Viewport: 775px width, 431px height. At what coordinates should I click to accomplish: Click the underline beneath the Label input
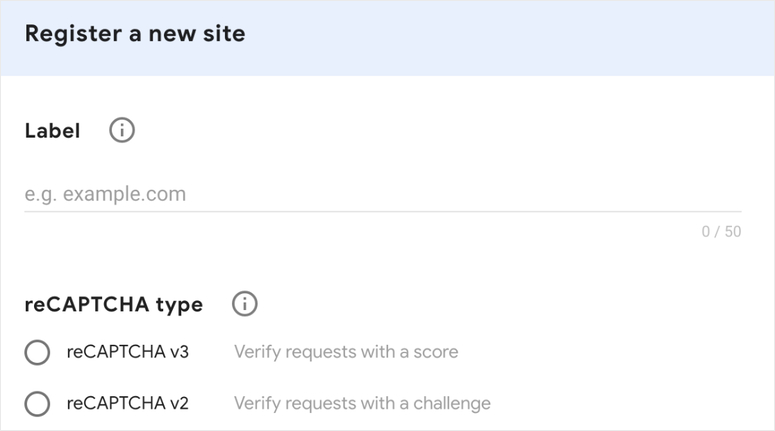(383, 212)
